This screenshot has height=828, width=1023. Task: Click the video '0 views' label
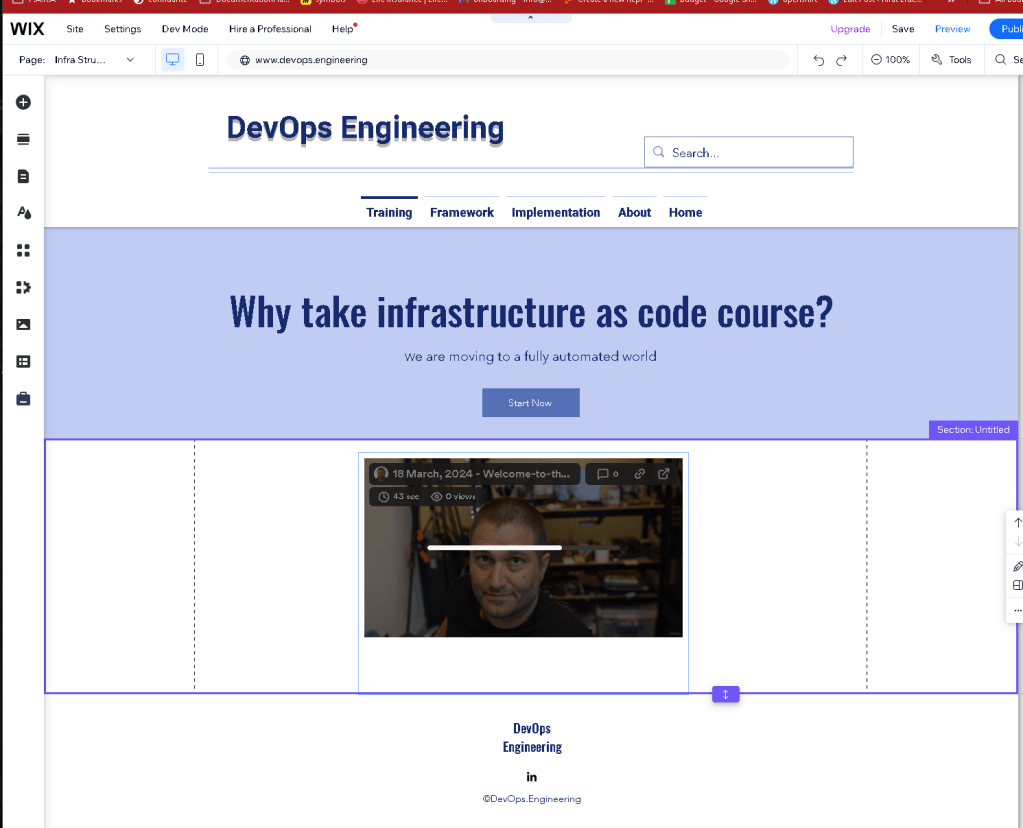tap(453, 497)
